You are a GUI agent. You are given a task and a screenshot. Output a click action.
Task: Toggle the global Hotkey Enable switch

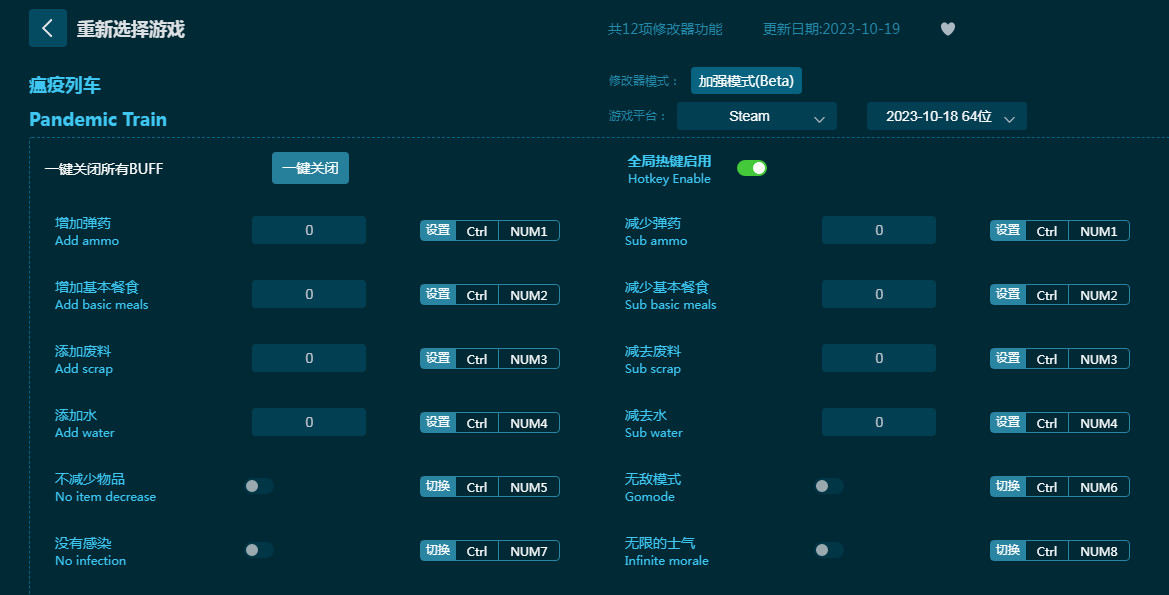click(x=751, y=168)
